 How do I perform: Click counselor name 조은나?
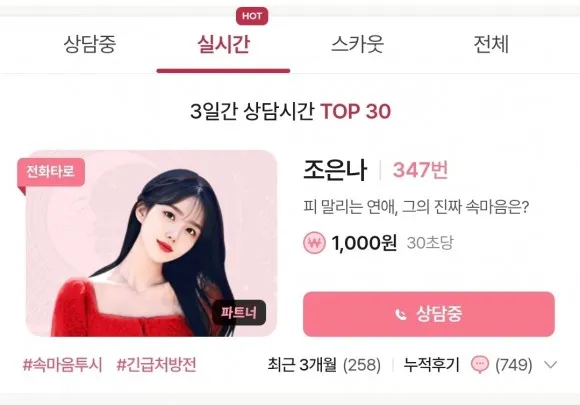tap(335, 170)
